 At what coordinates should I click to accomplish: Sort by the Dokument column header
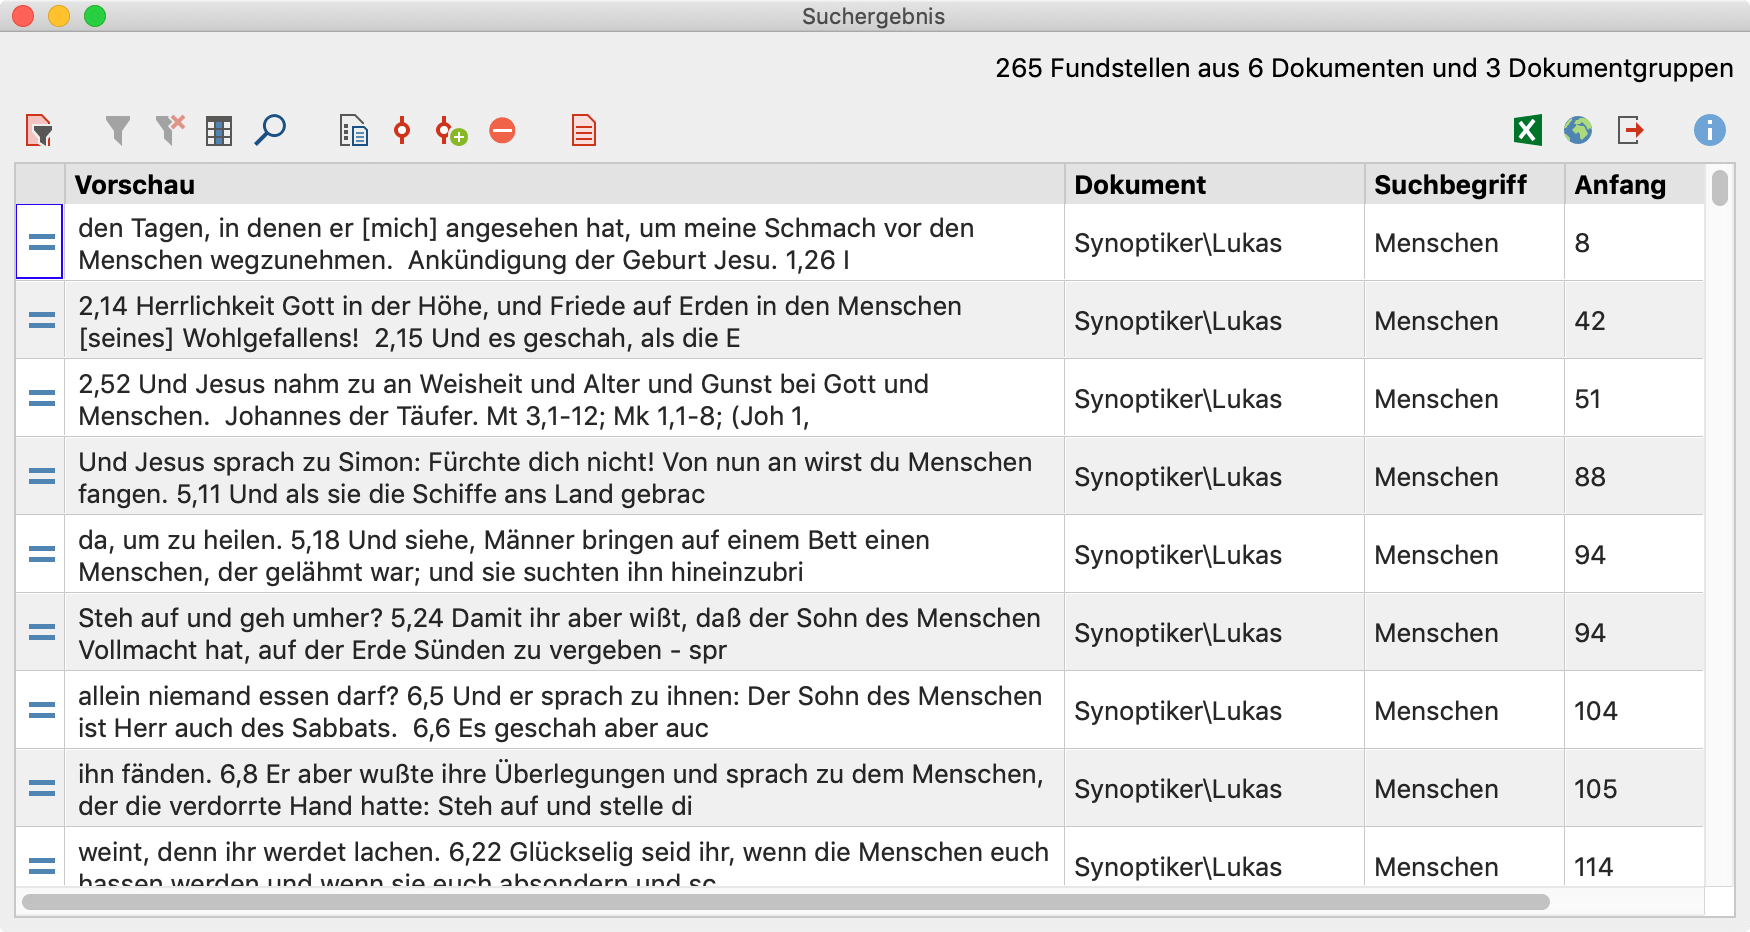coord(1214,185)
